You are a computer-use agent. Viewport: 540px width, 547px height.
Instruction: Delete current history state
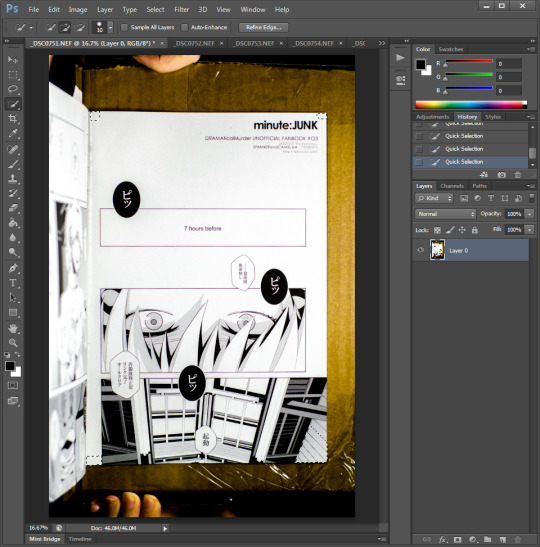point(518,174)
